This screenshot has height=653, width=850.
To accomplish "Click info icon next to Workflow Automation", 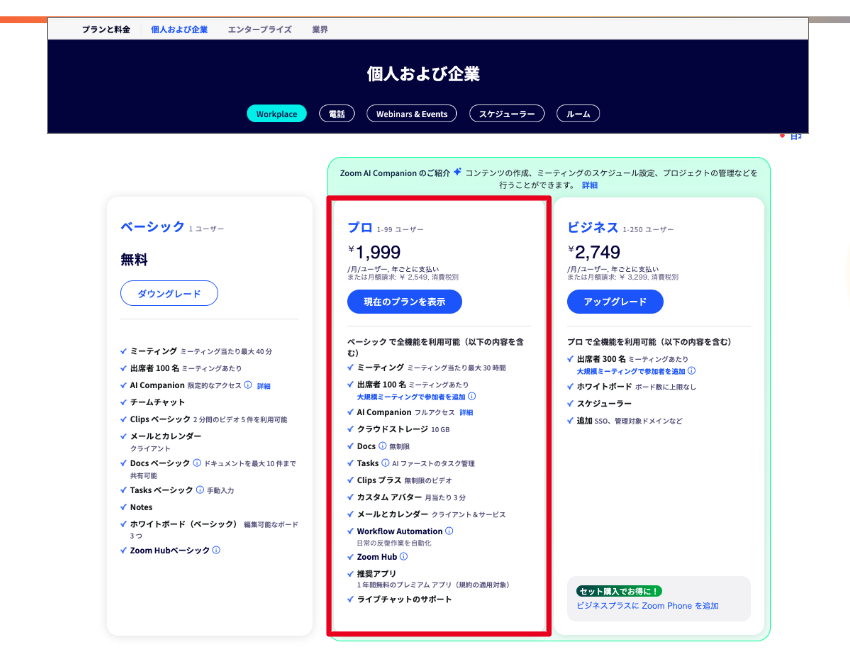I will click(449, 531).
